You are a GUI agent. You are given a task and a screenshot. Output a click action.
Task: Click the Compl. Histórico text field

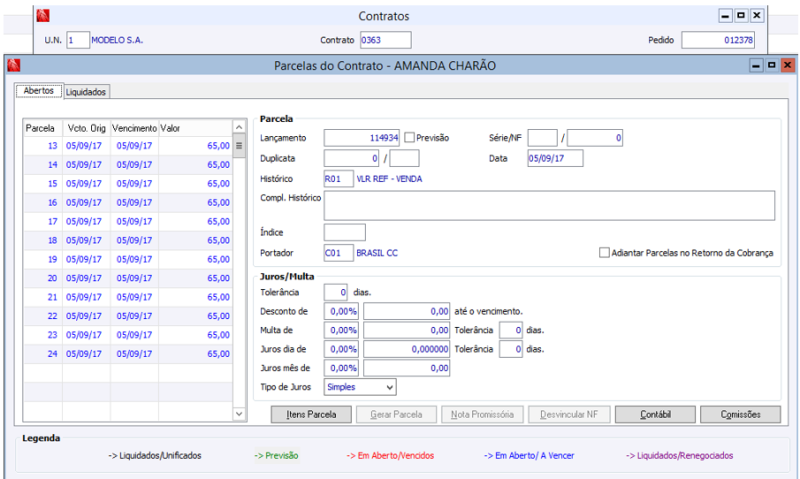point(549,205)
